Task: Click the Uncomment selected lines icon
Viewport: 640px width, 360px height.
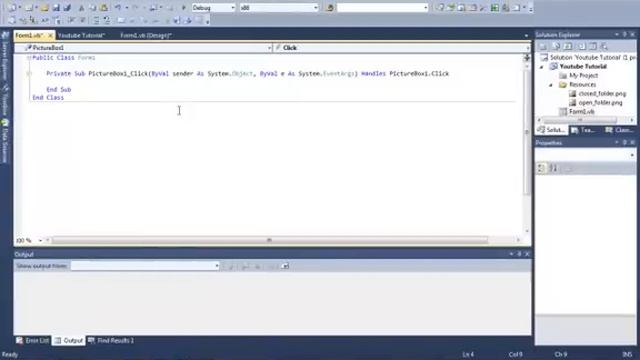Action: click(x=107, y=20)
